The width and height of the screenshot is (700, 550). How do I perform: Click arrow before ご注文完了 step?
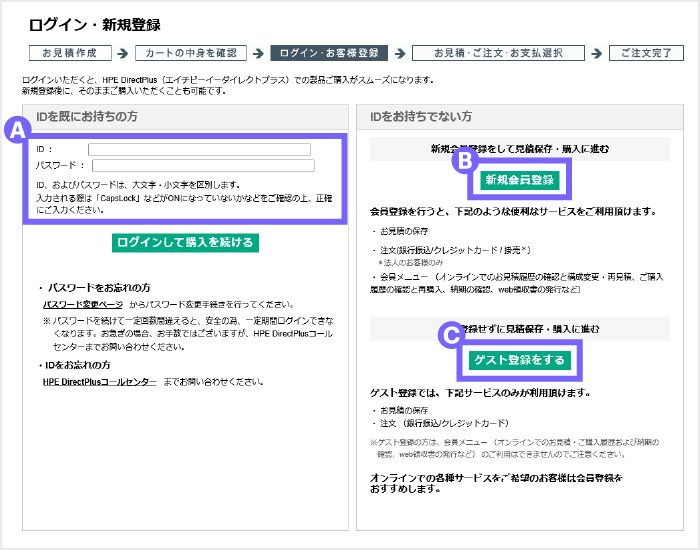coord(595,53)
